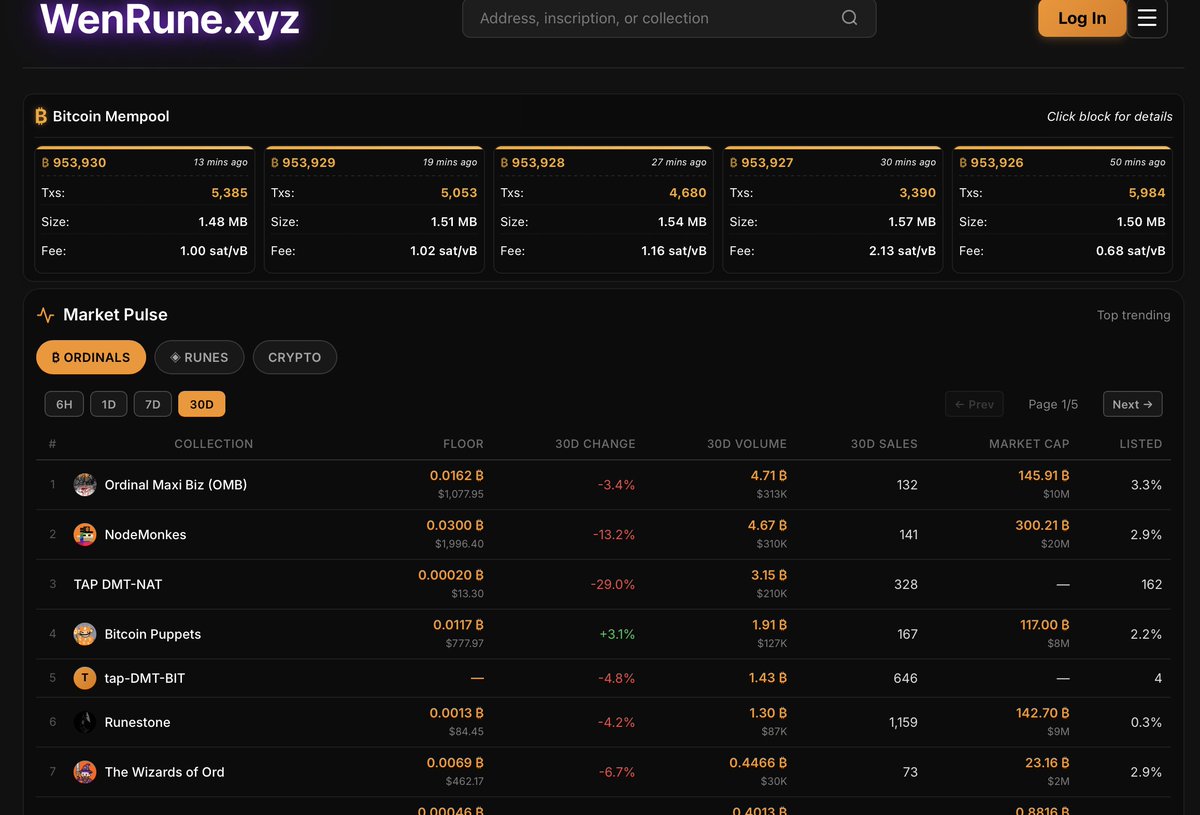Click NodeMonkes market cap 300.21 value
The image size is (1200, 815).
tap(1042, 525)
